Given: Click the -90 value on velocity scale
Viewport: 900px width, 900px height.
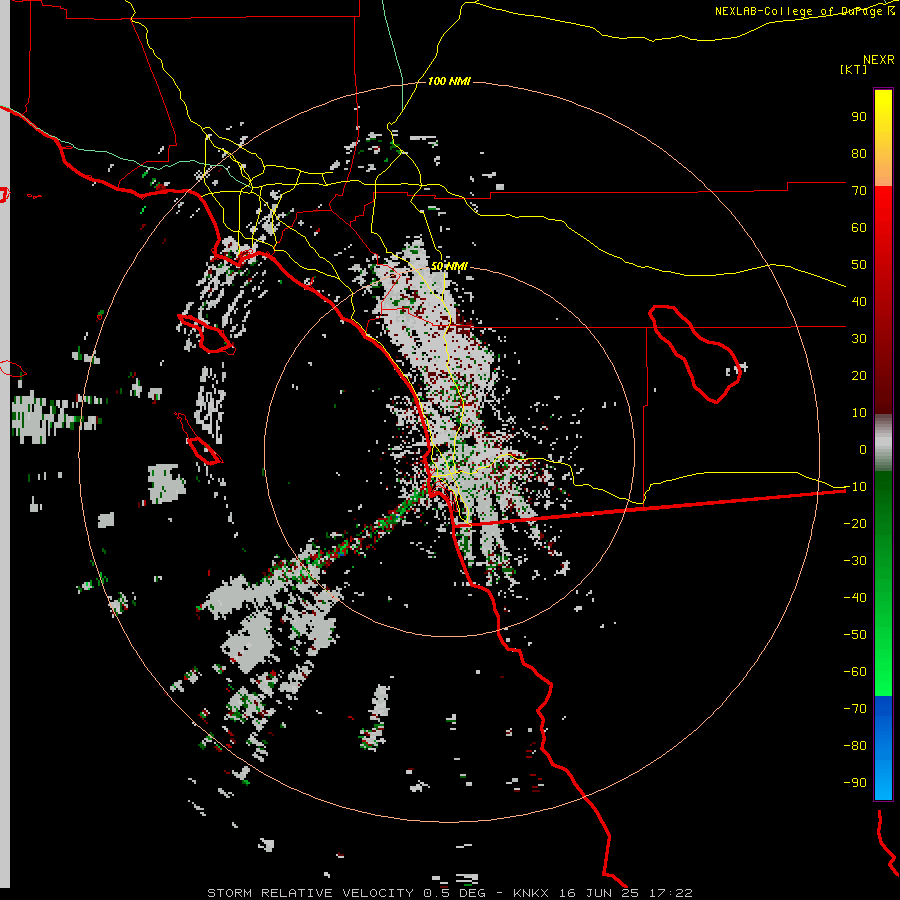Looking at the screenshot, I should pos(855,783).
